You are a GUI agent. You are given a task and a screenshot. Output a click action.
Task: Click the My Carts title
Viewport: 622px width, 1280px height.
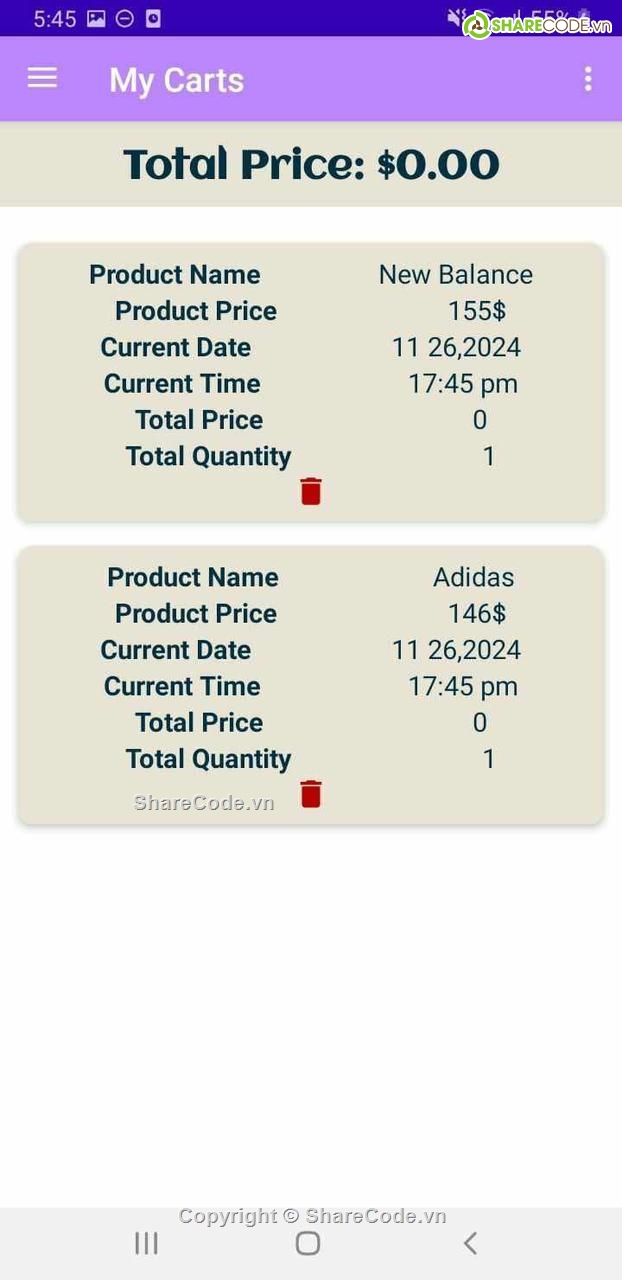point(176,80)
